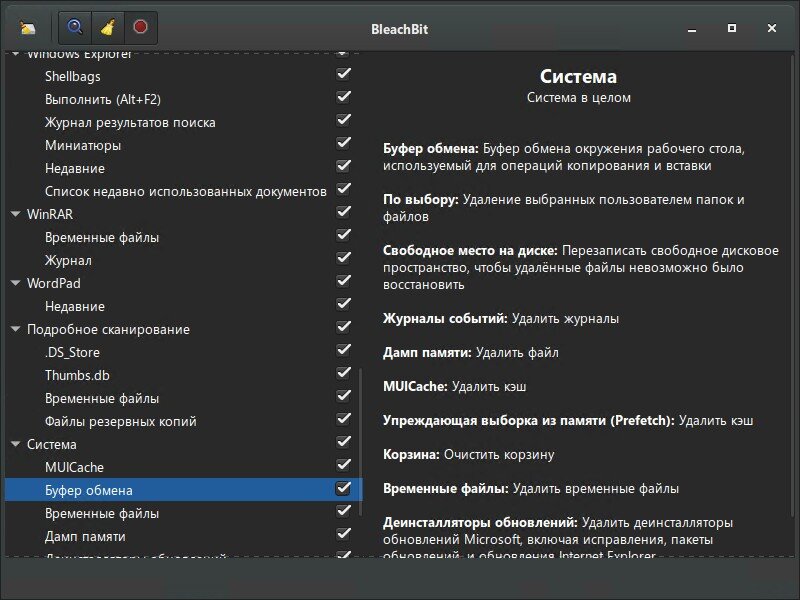Click the Подробное сканирование label
The width and height of the screenshot is (800, 600).
point(108,330)
